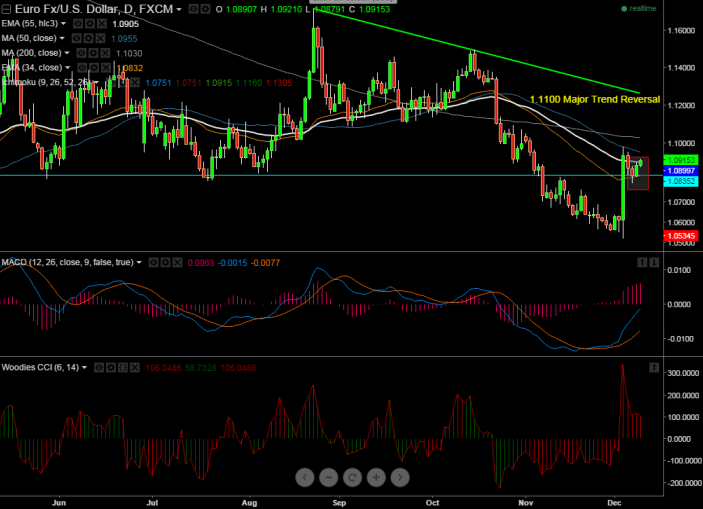Screen dimensions: 703x509
Task: Toggle visibility of the MACD indicator
Action: [x=155, y=262]
